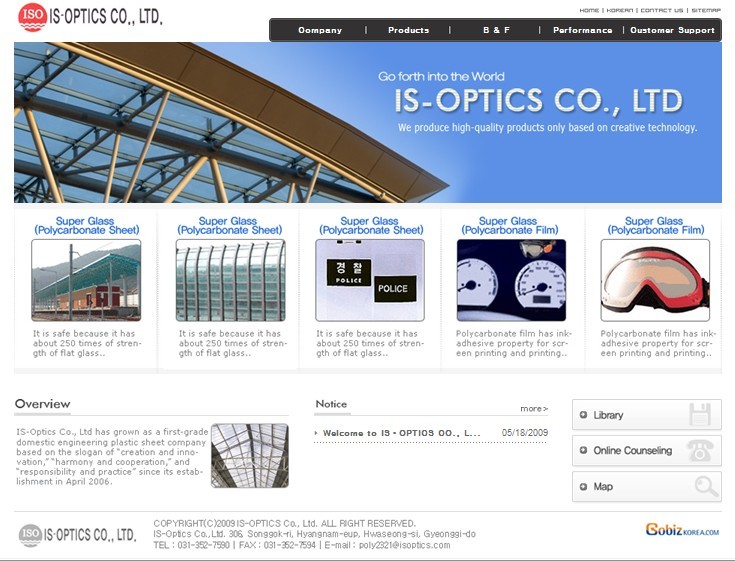Open the Map button
This screenshot has width=735, height=561.
click(x=647, y=486)
